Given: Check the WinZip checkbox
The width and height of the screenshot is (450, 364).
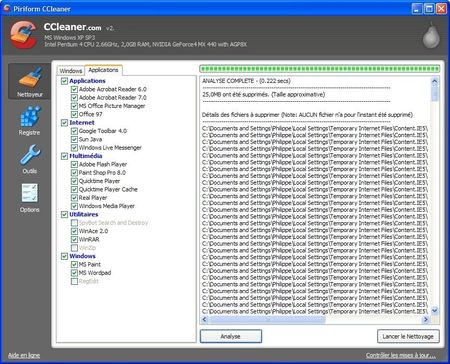Looking at the screenshot, I should 74,248.
